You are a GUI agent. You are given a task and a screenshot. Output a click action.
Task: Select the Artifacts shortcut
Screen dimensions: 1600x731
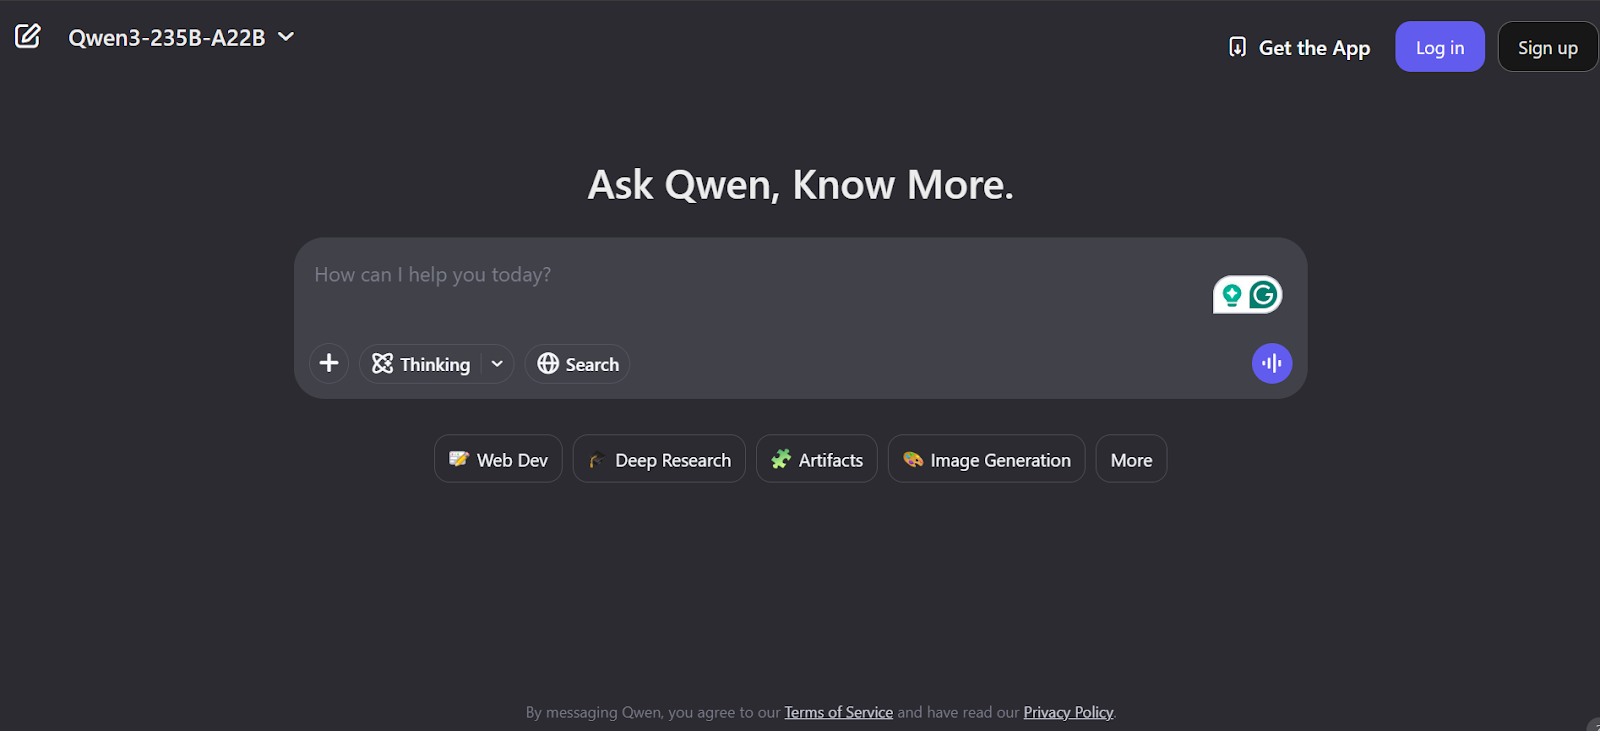817,459
